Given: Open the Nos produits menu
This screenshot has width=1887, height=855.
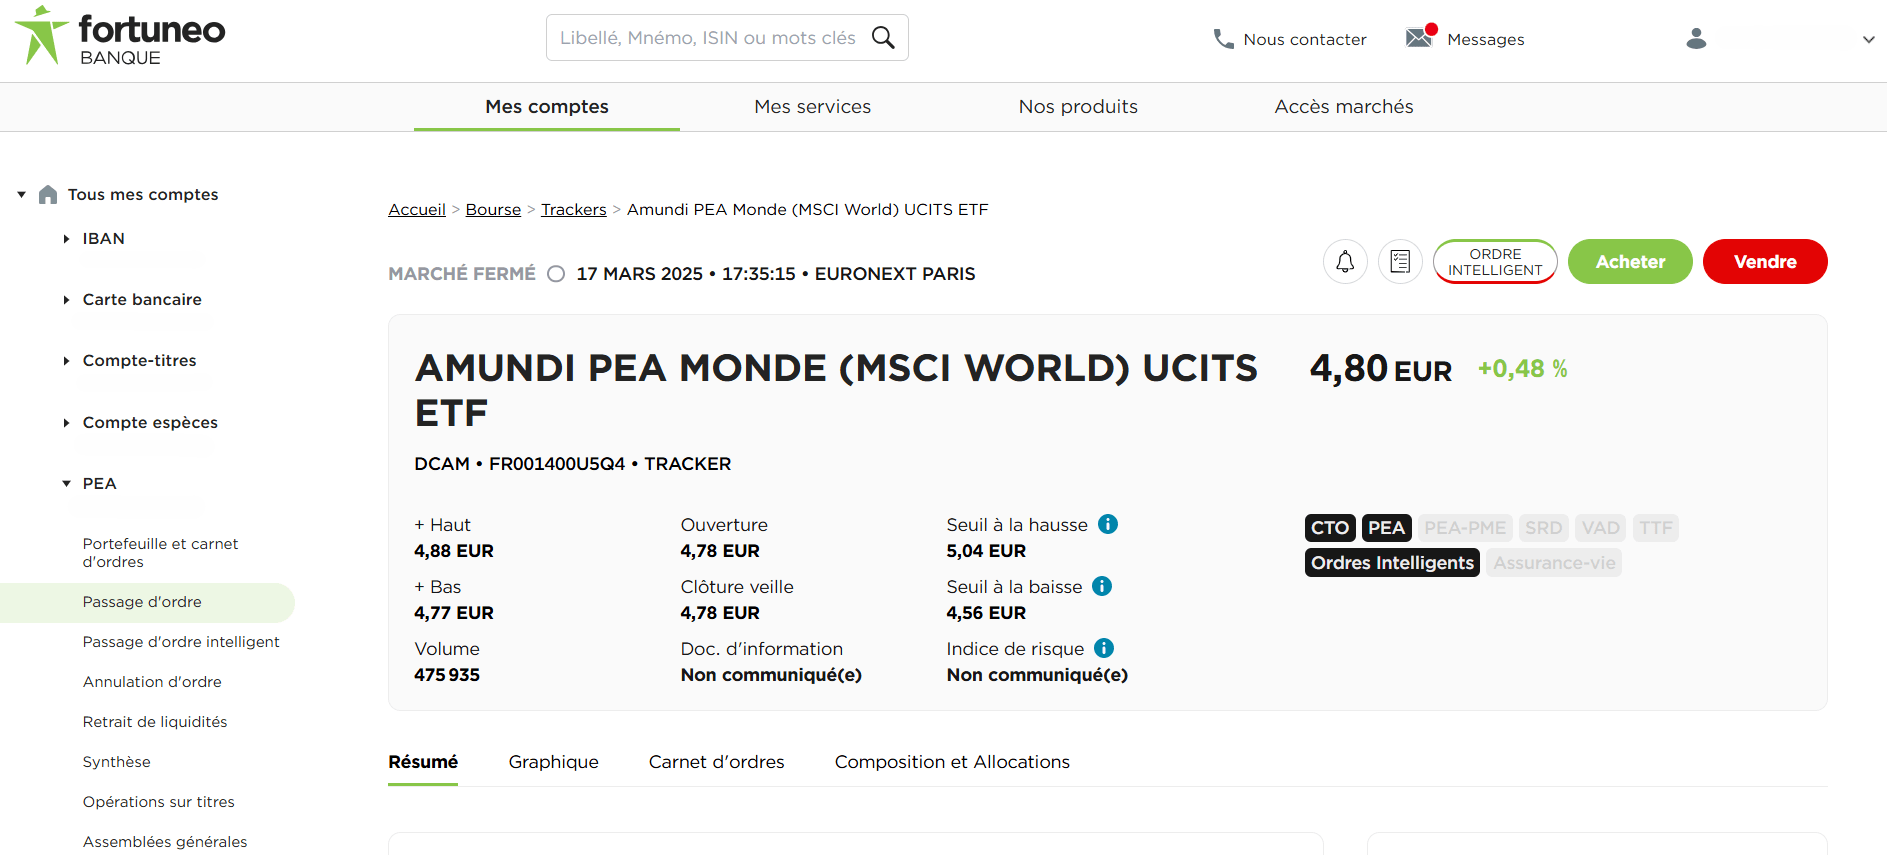Looking at the screenshot, I should (x=1078, y=107).
